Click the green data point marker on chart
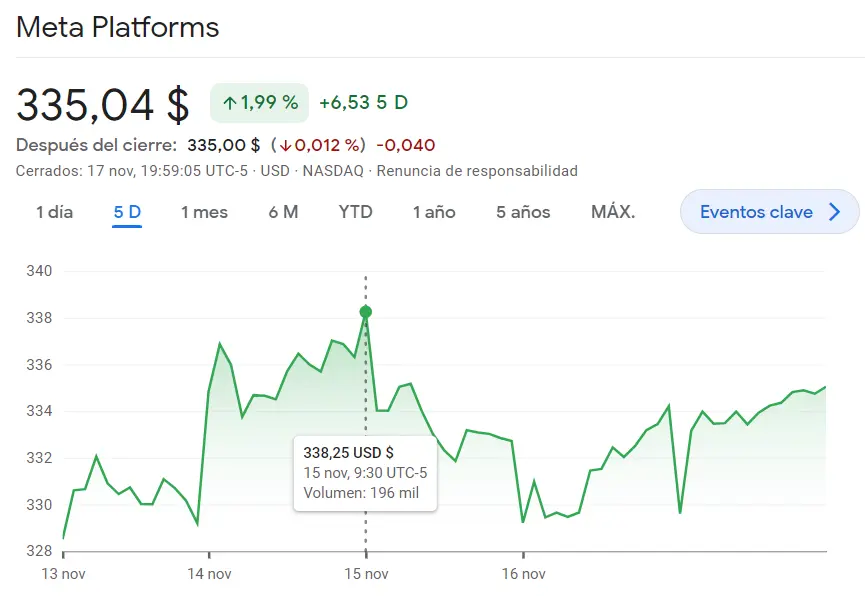Screen dimensions: 865x596 [366, 311]
